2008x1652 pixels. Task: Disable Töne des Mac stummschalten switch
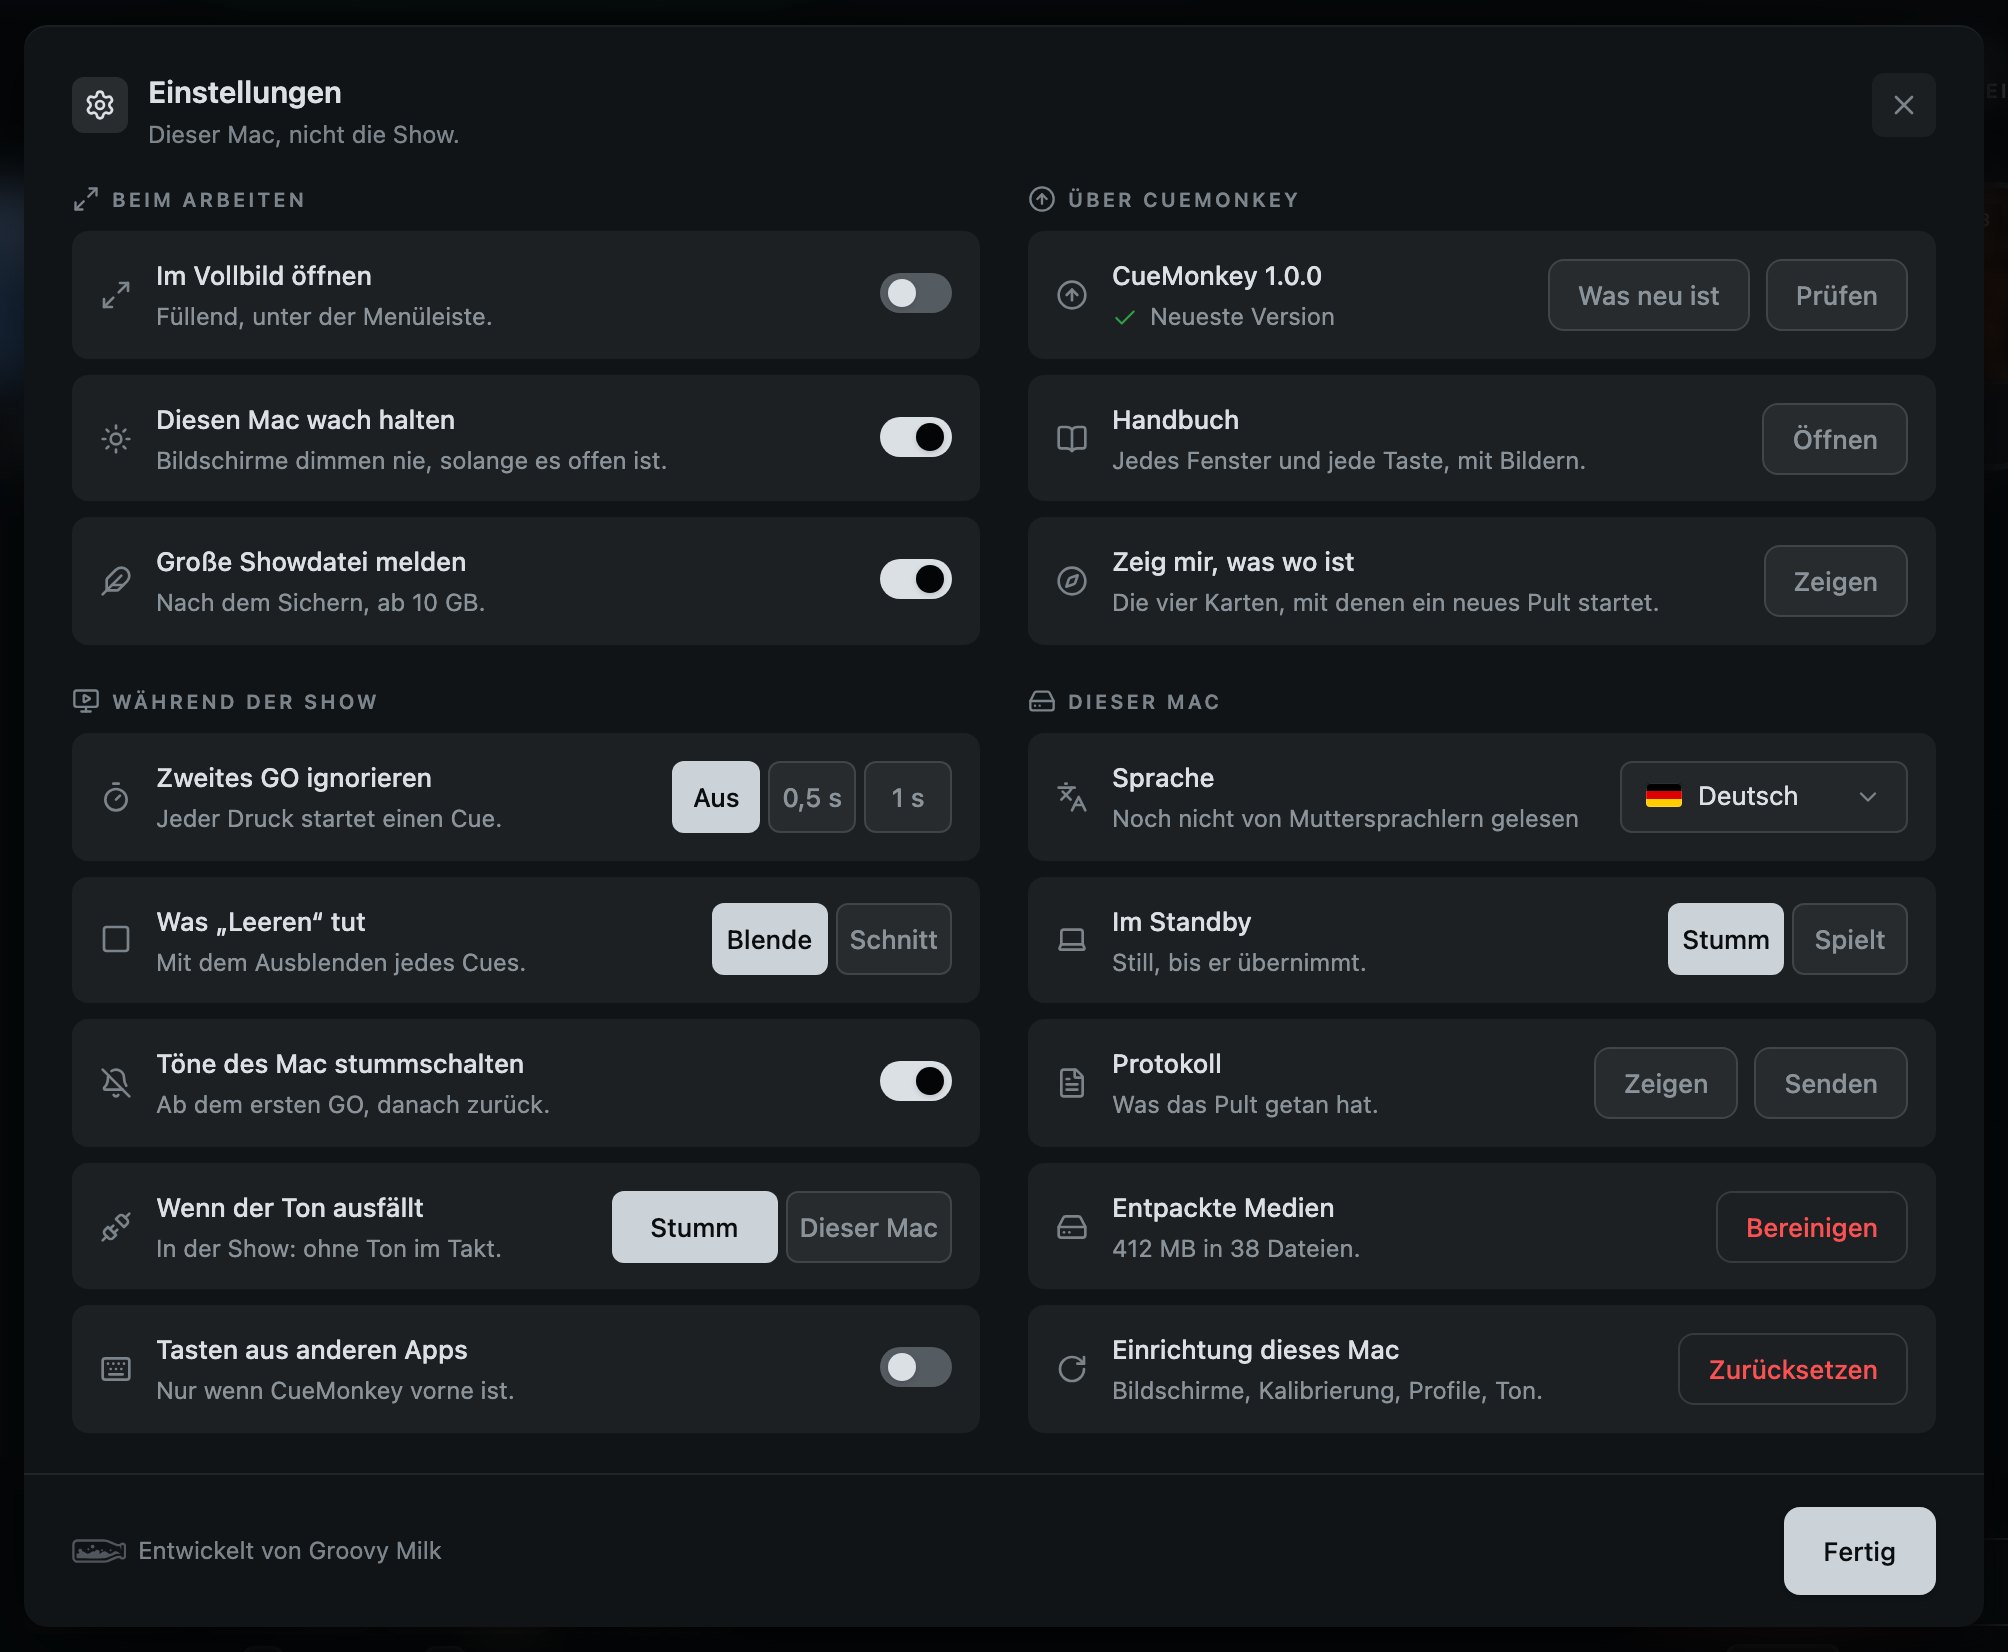pyautogui.click(x=915, y=1081)
